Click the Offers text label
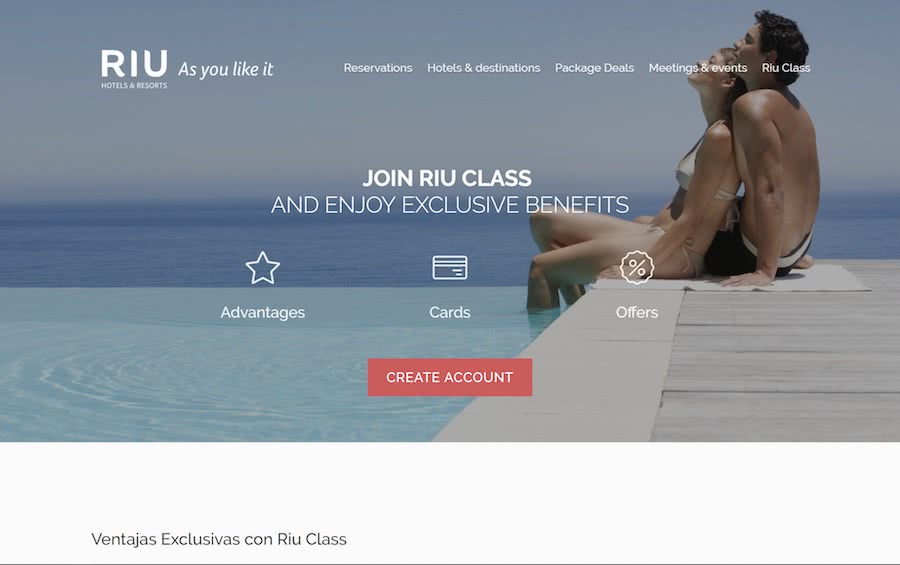Viewport: 900px width, 565px height. [x=637, y=312]
